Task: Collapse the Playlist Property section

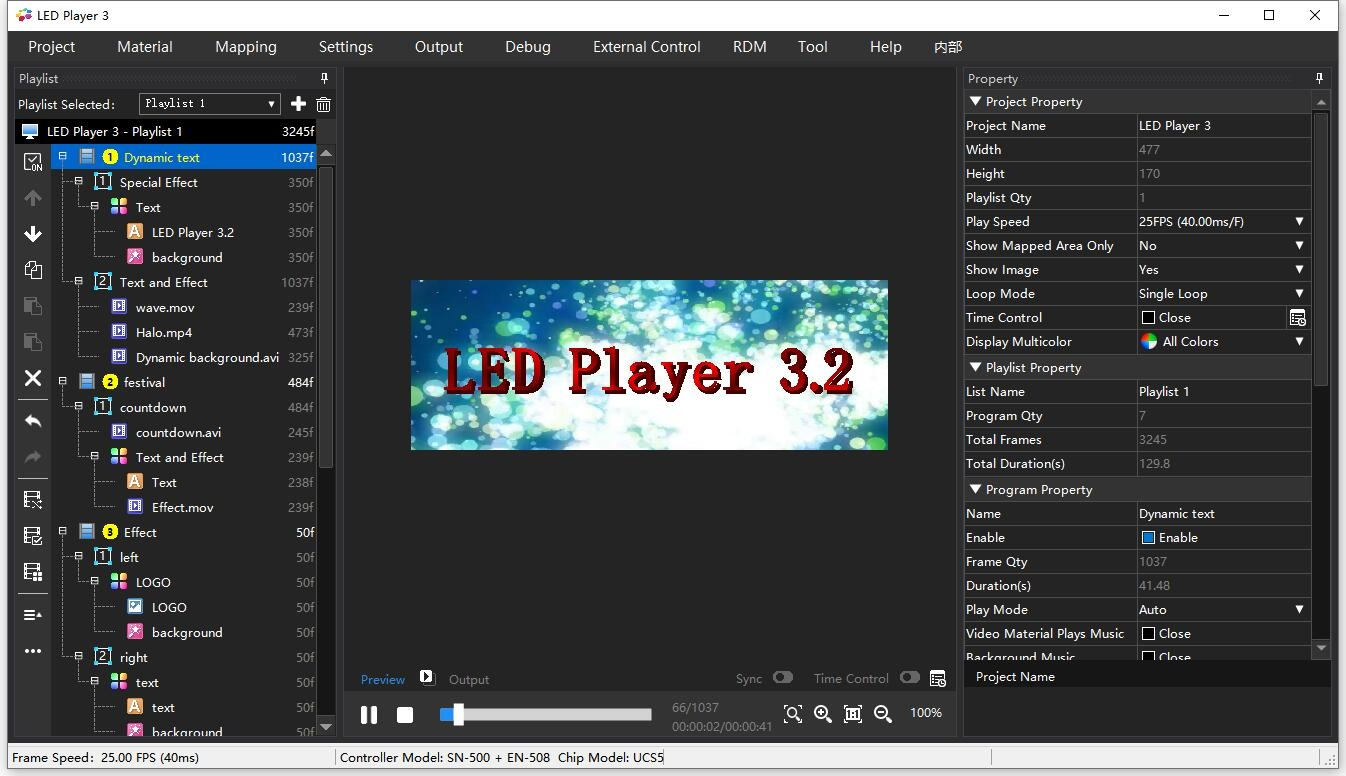Action: [975, 368]
